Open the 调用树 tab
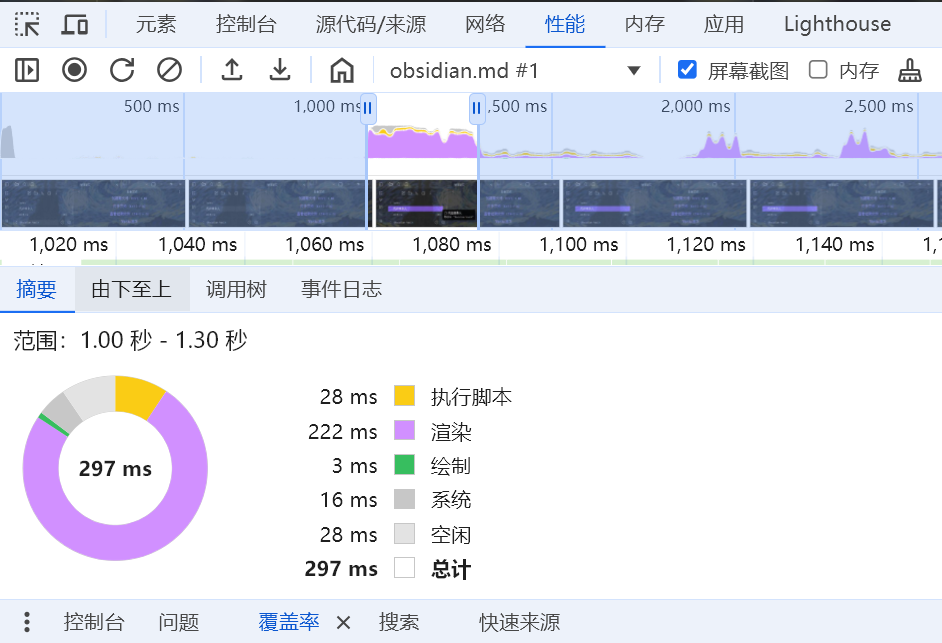The width and height of the screenshot is (942, 643). (236, 290)
